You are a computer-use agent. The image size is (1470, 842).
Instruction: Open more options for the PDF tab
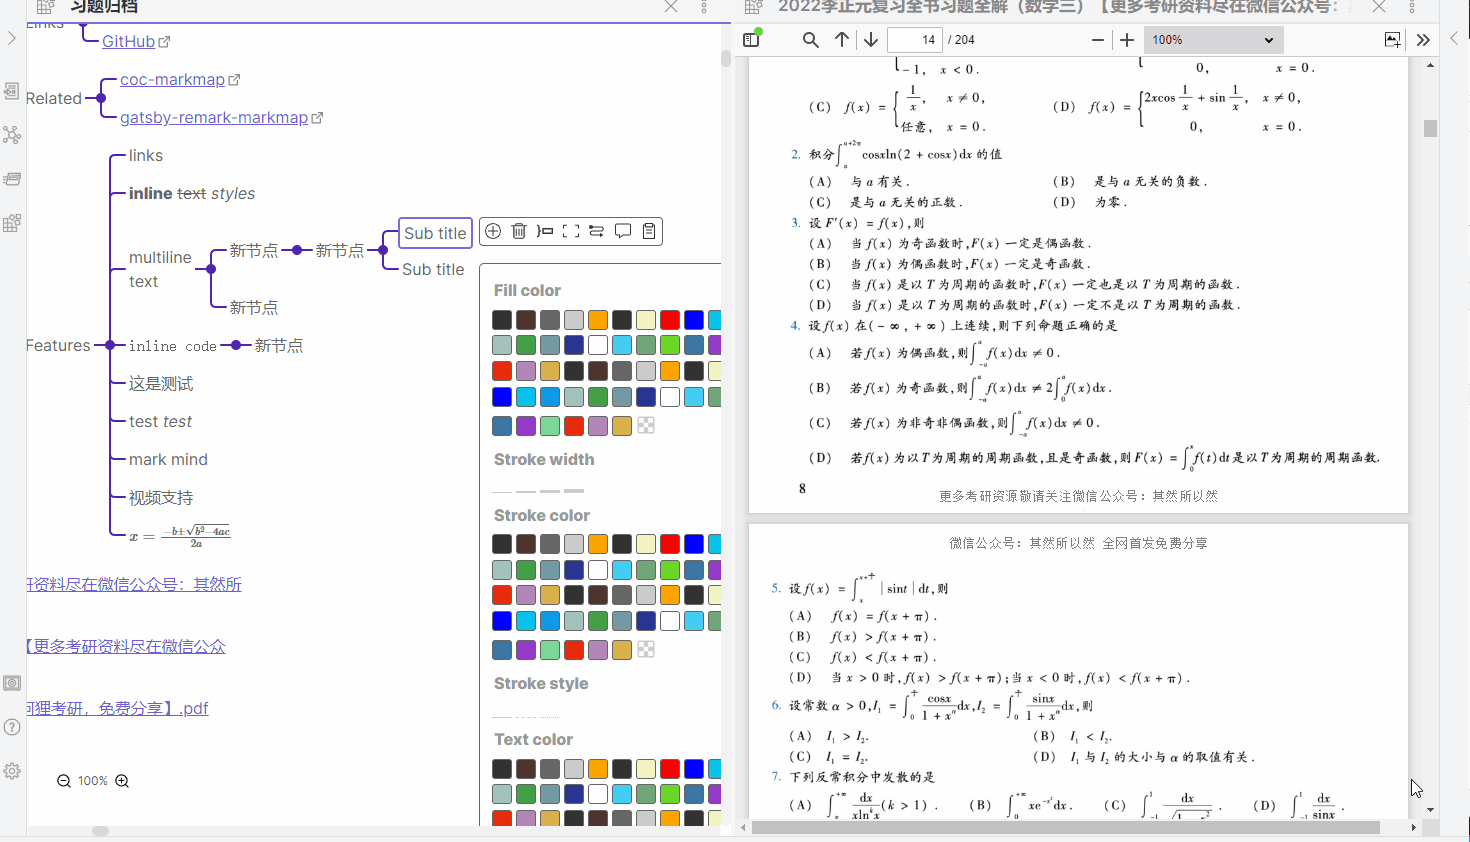(x=1412, y=7)
